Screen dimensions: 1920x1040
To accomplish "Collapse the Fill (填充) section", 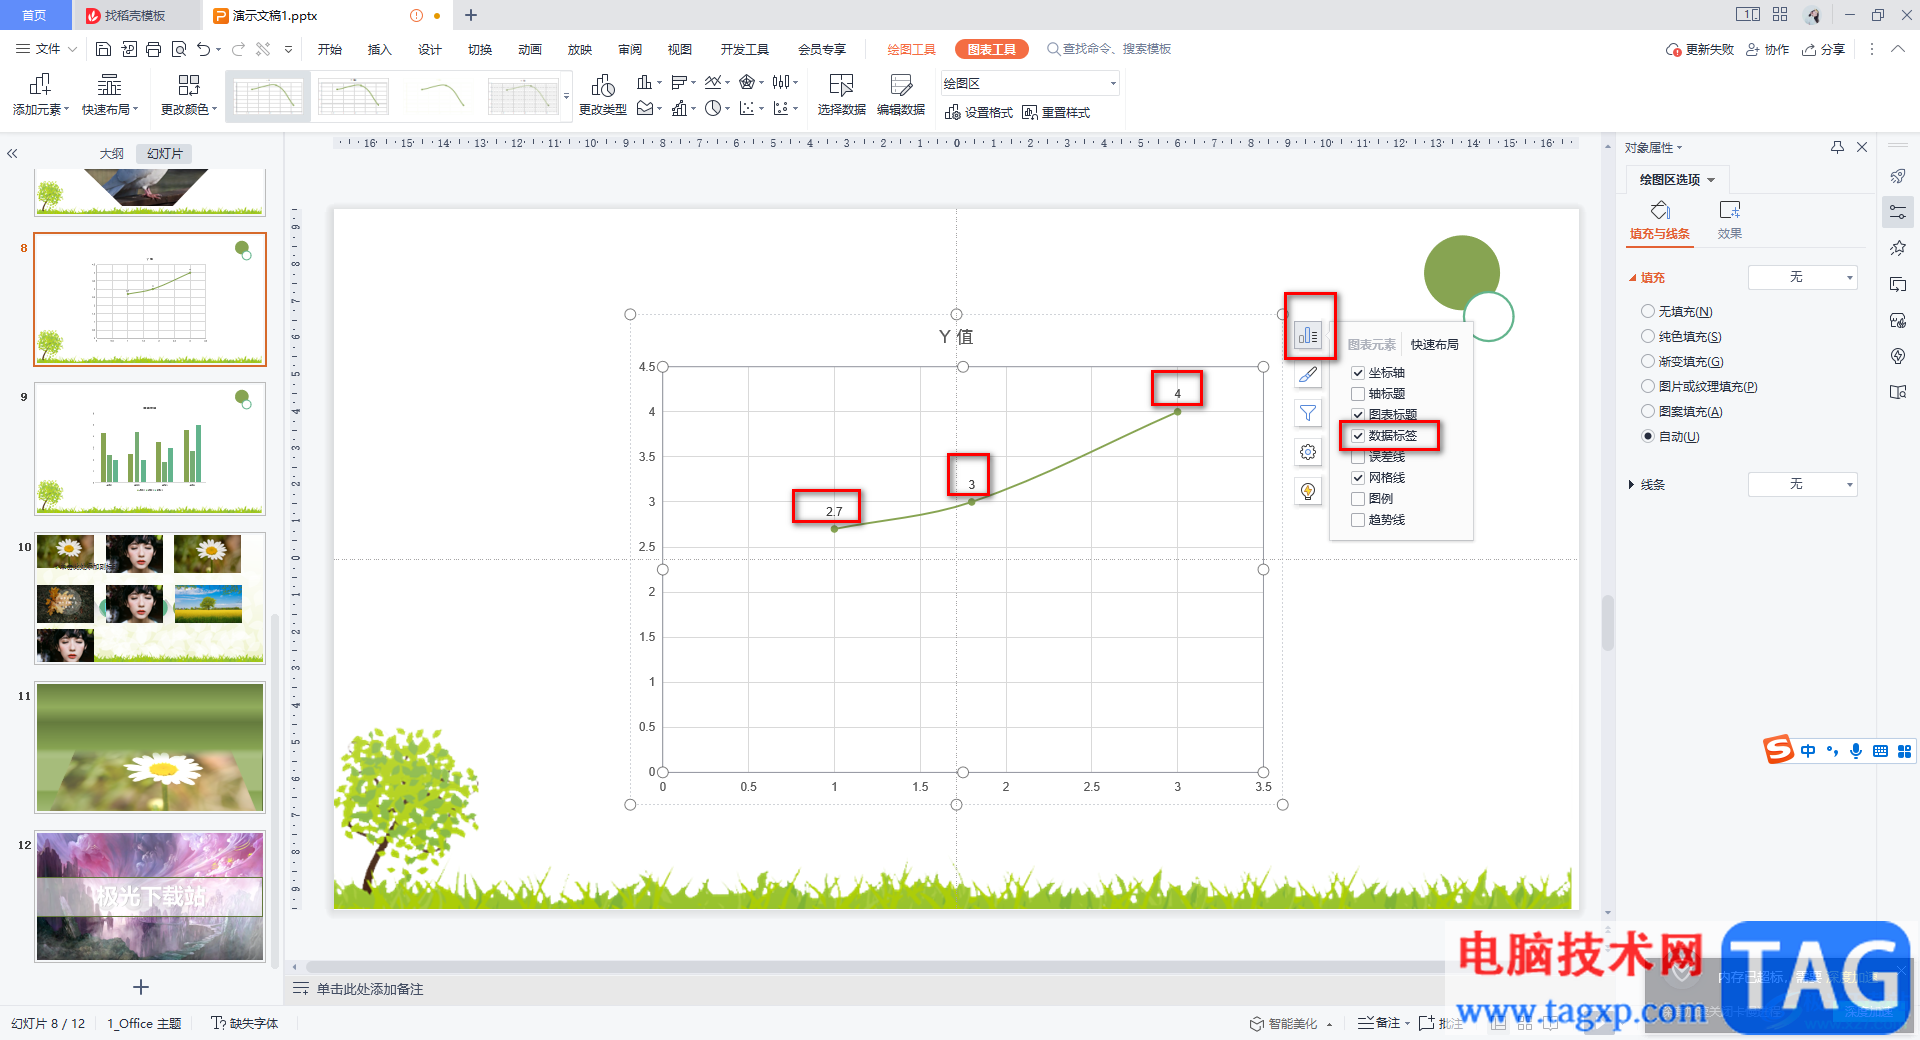I will (1632, 278).
